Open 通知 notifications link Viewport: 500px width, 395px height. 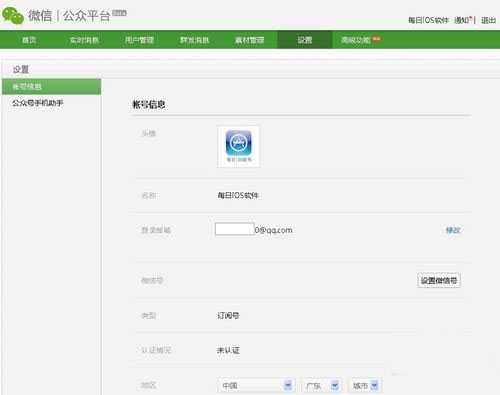[x=462, y=20]
